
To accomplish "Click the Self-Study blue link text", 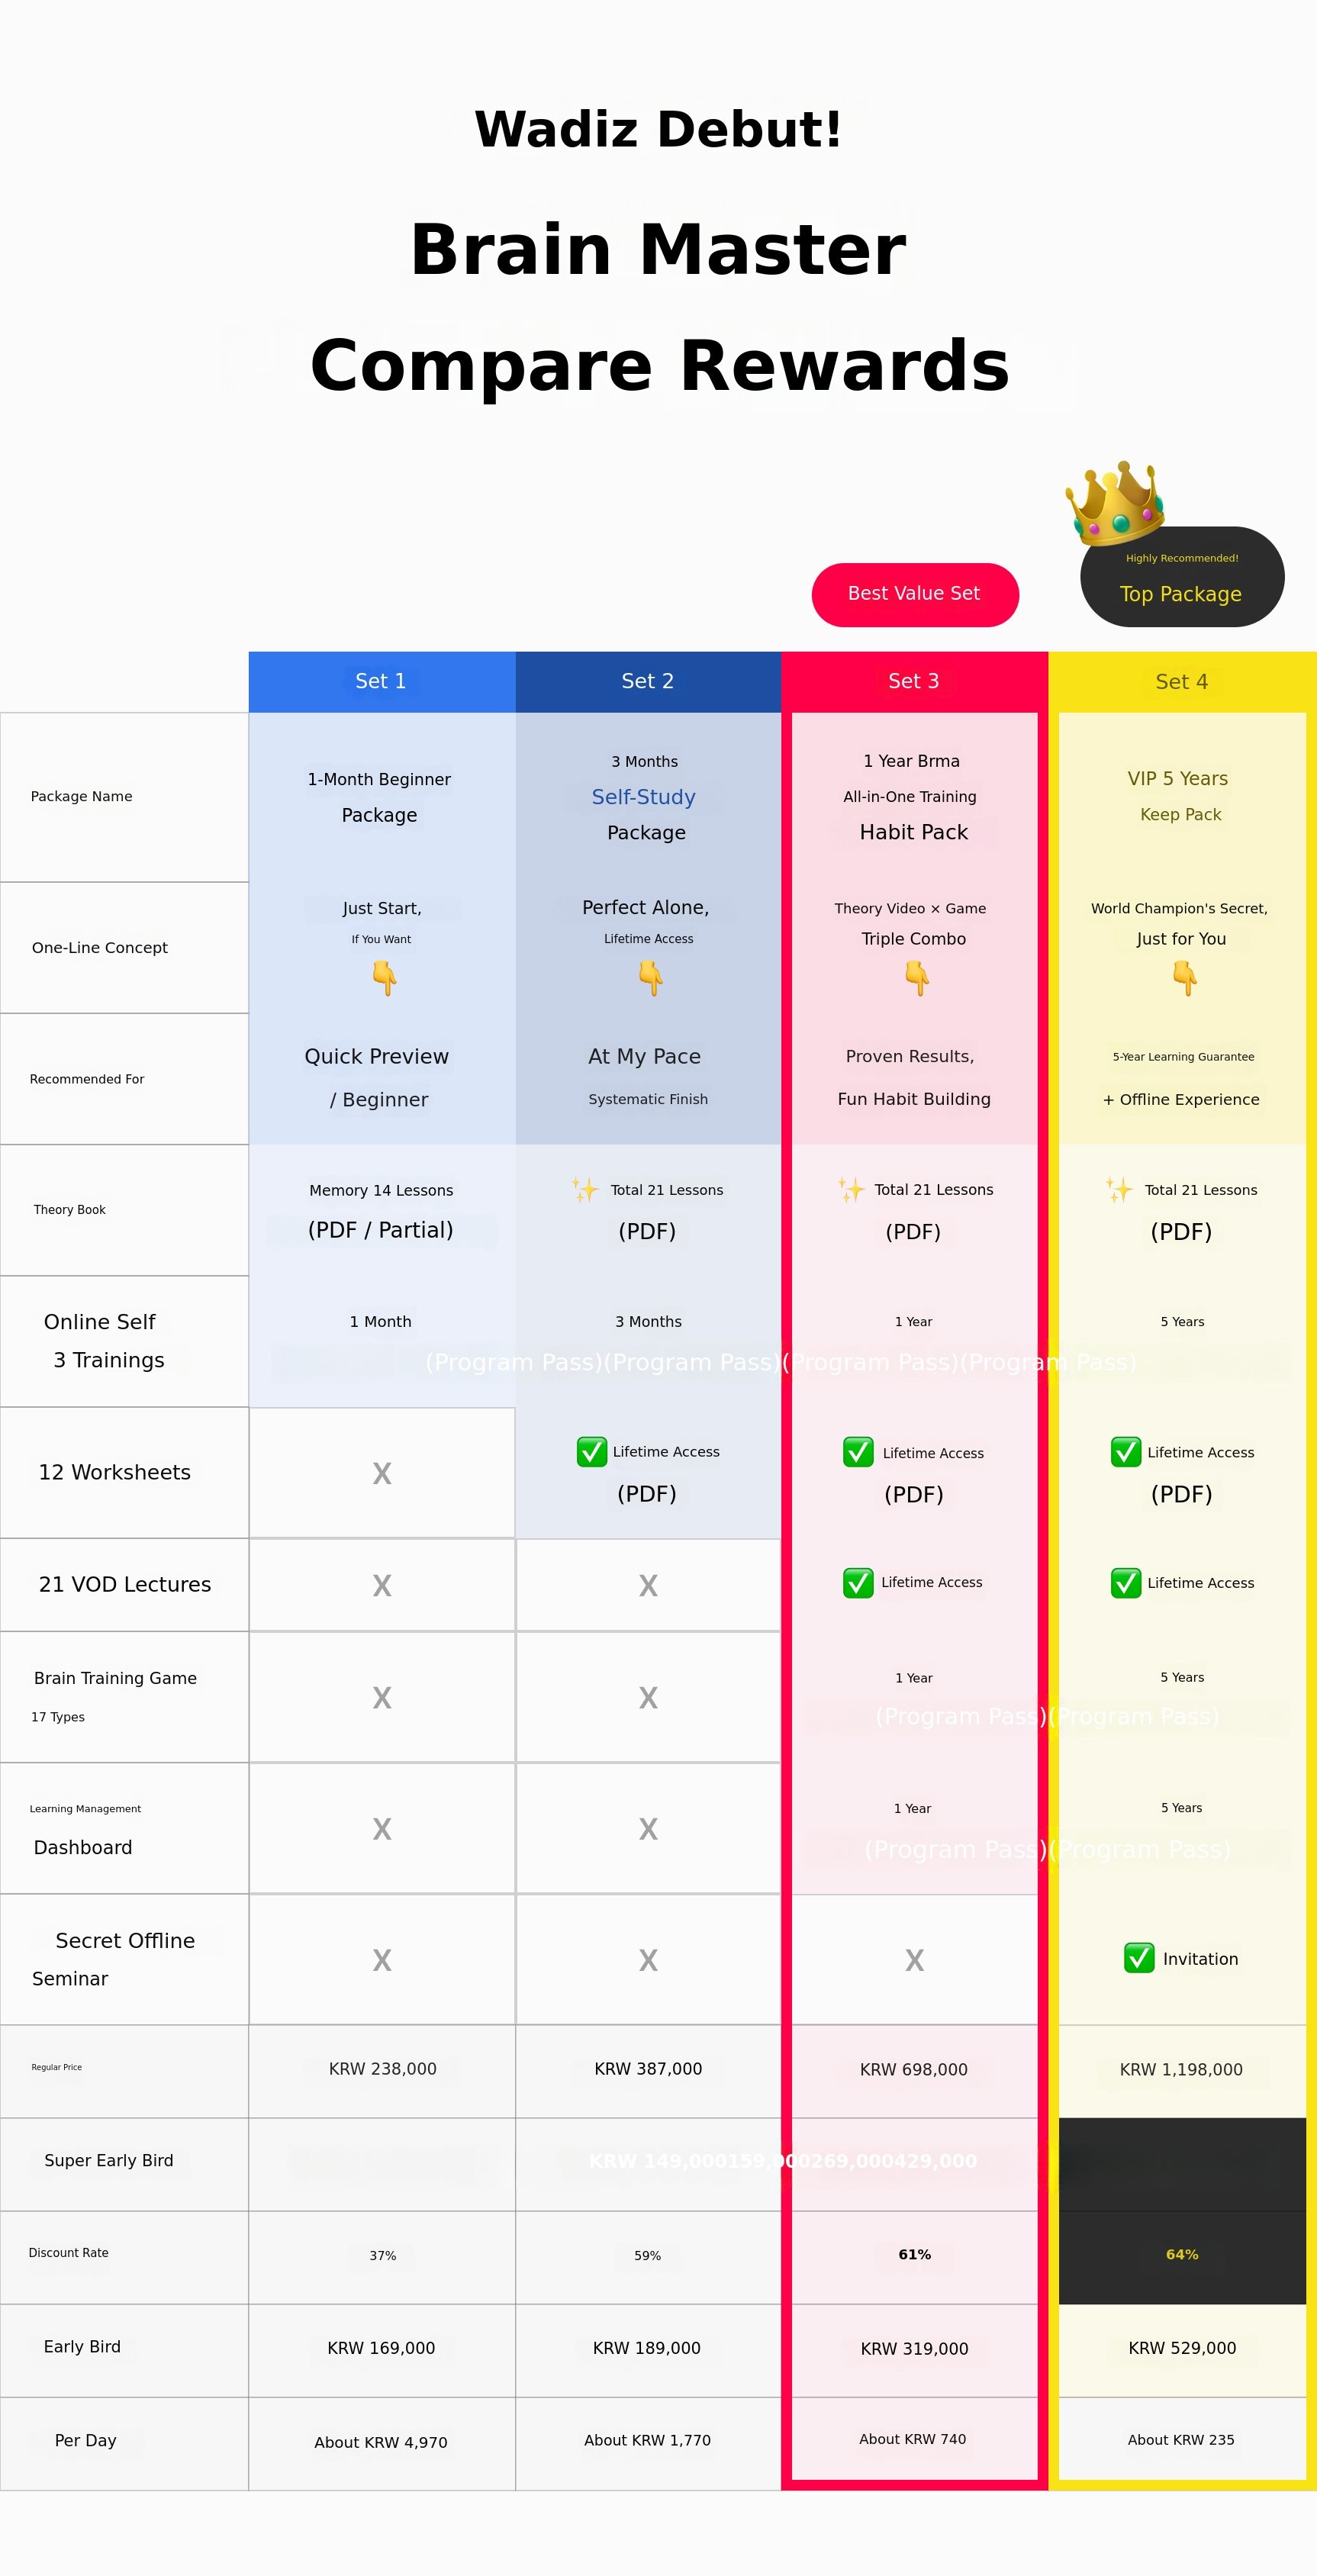I will 643,797.
